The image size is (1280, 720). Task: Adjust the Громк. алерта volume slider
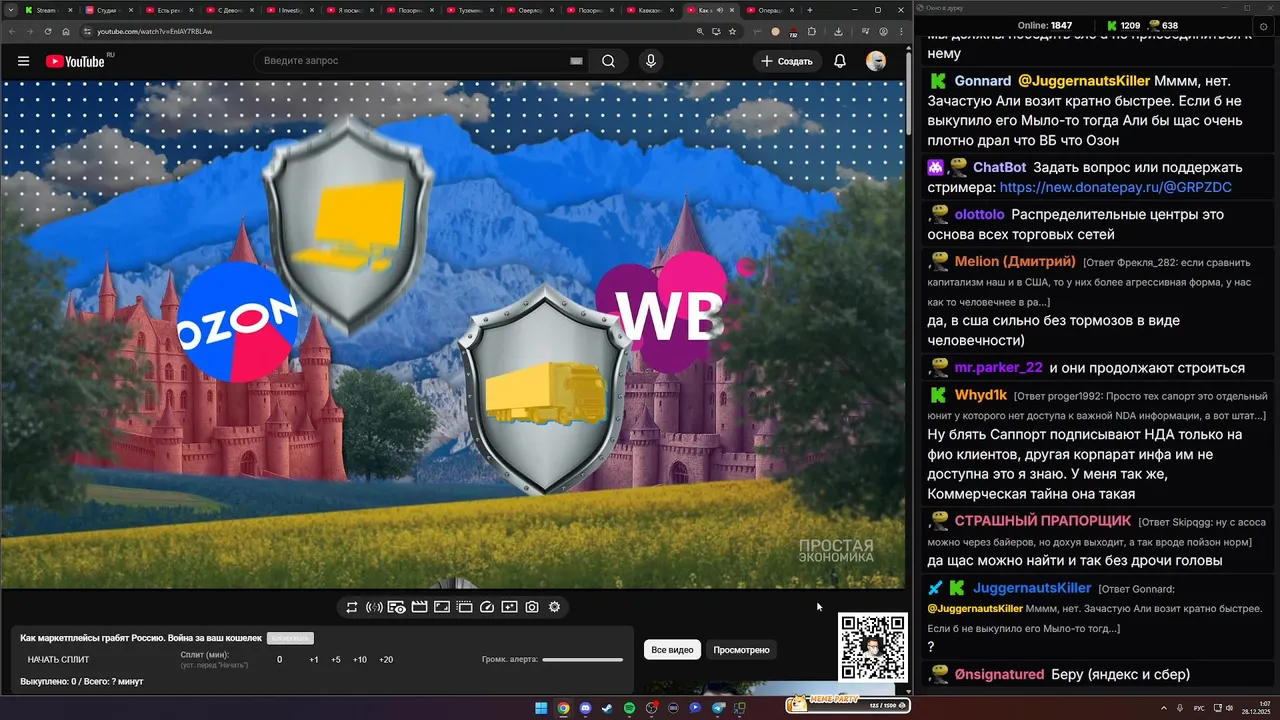pos(583,660)
